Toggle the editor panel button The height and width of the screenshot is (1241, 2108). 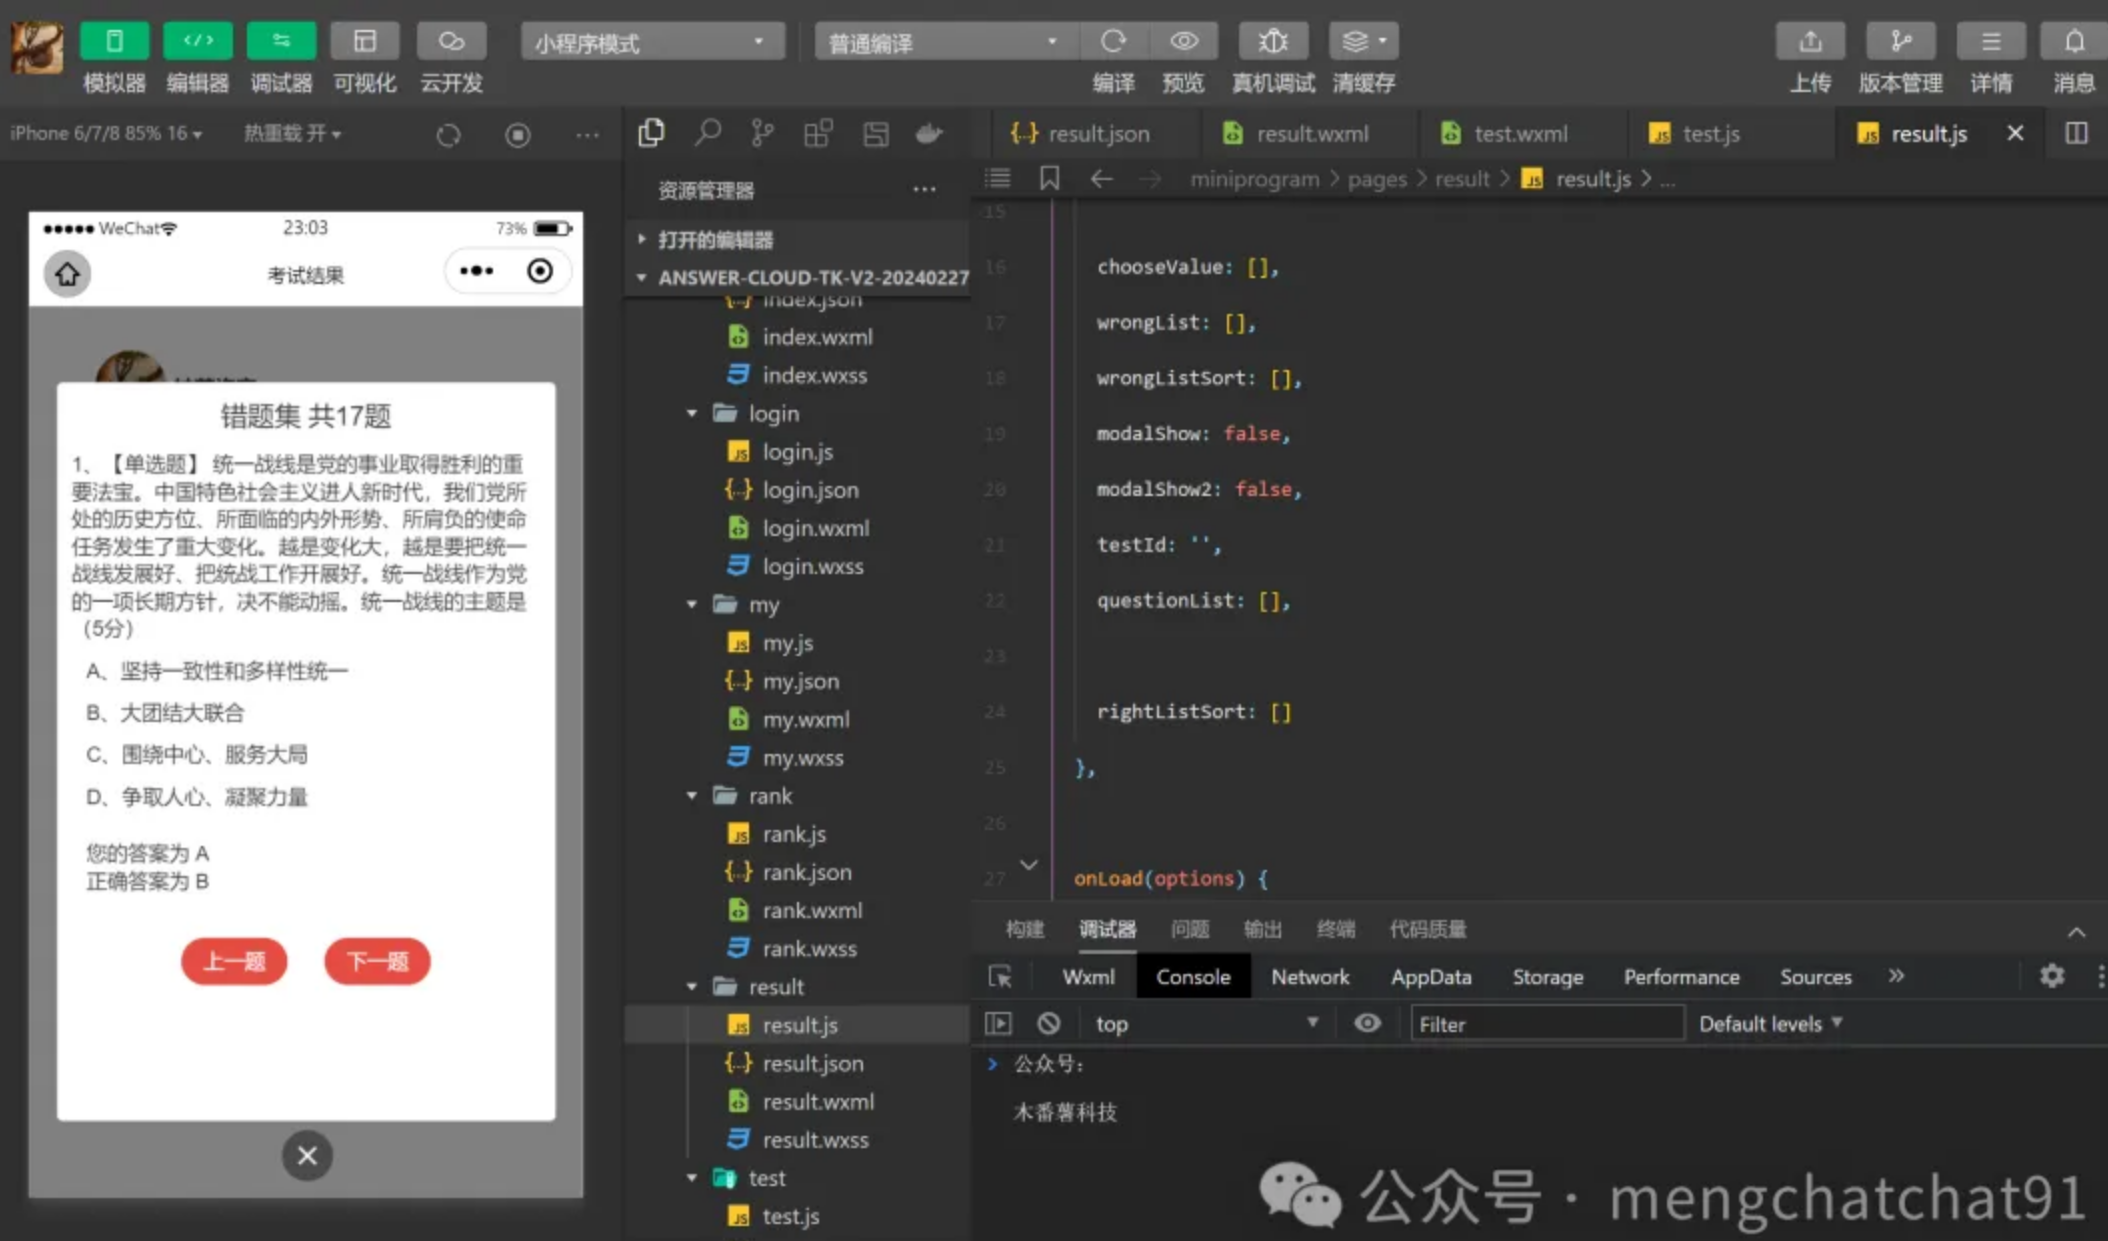click(197, 42)
